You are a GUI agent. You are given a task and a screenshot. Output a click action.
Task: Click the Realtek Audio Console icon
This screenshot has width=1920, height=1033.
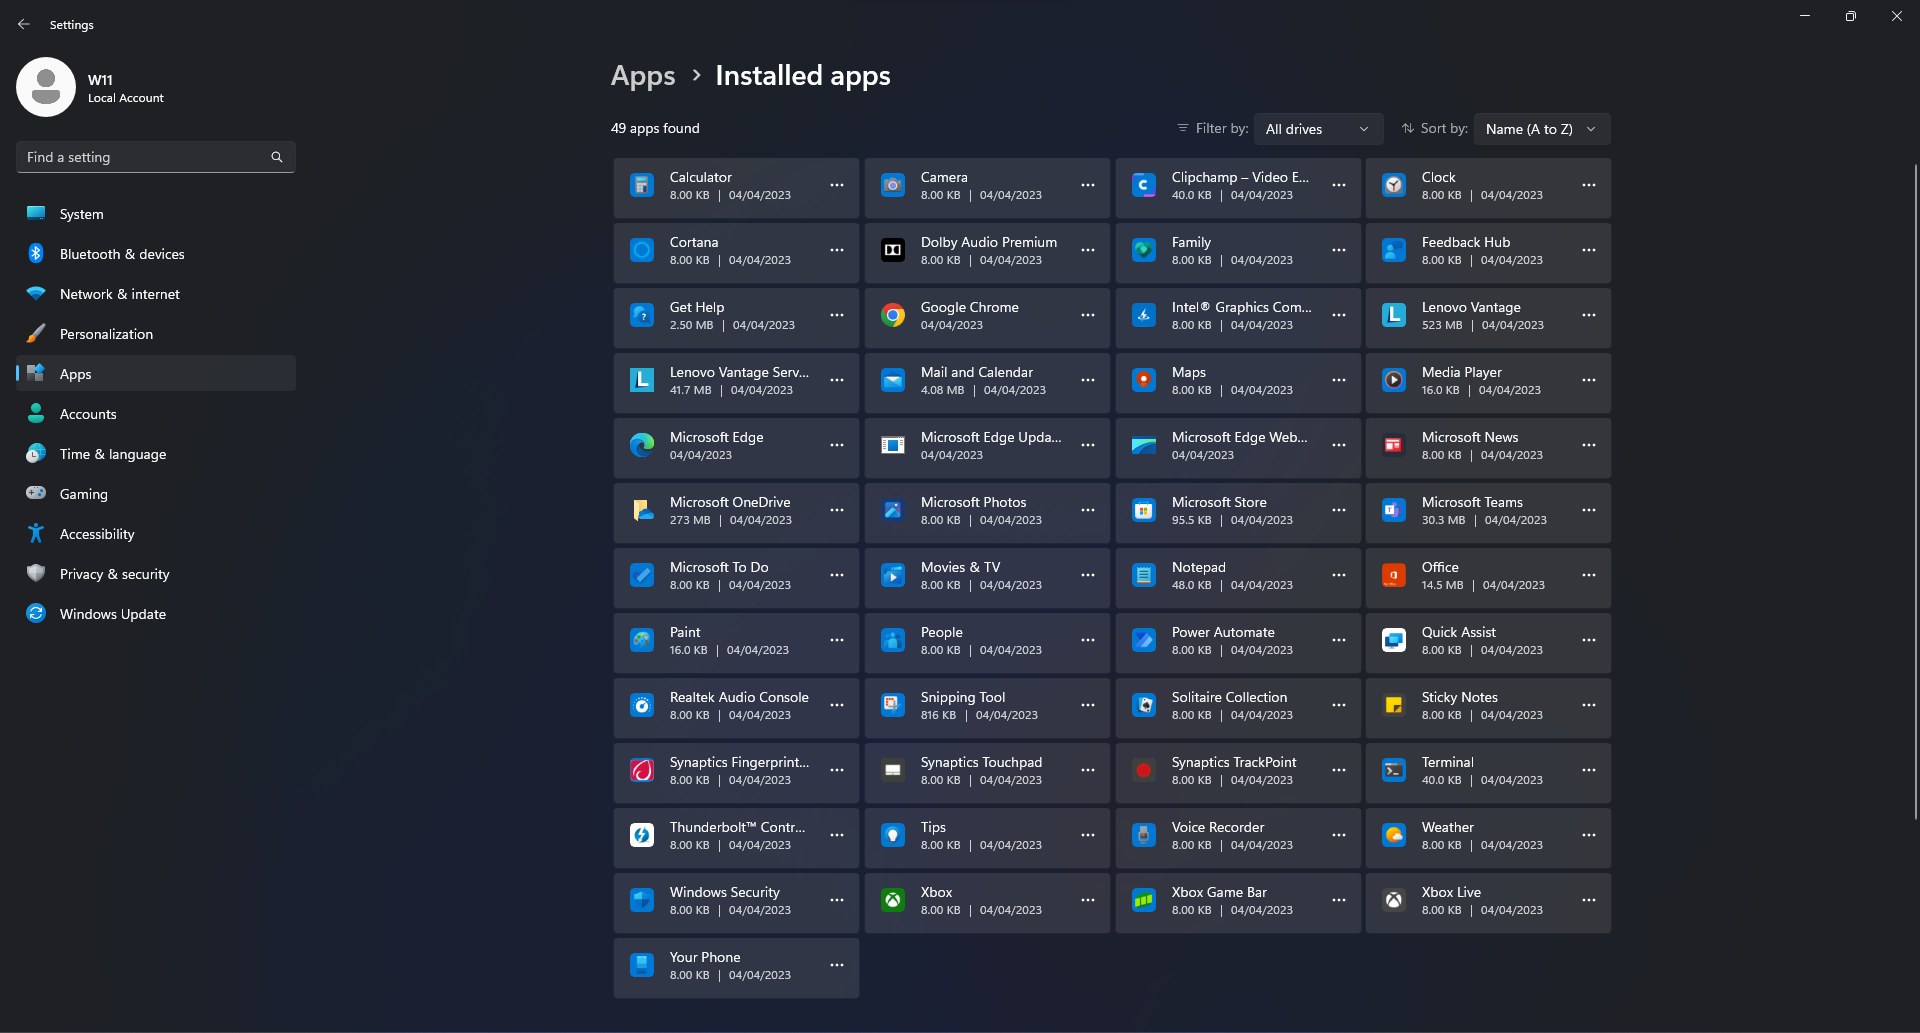(x=642, y=705)
